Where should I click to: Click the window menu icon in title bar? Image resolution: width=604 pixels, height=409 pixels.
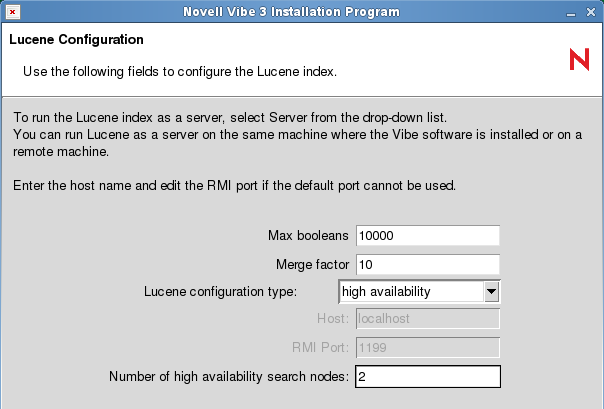click(x=11, y=12)
